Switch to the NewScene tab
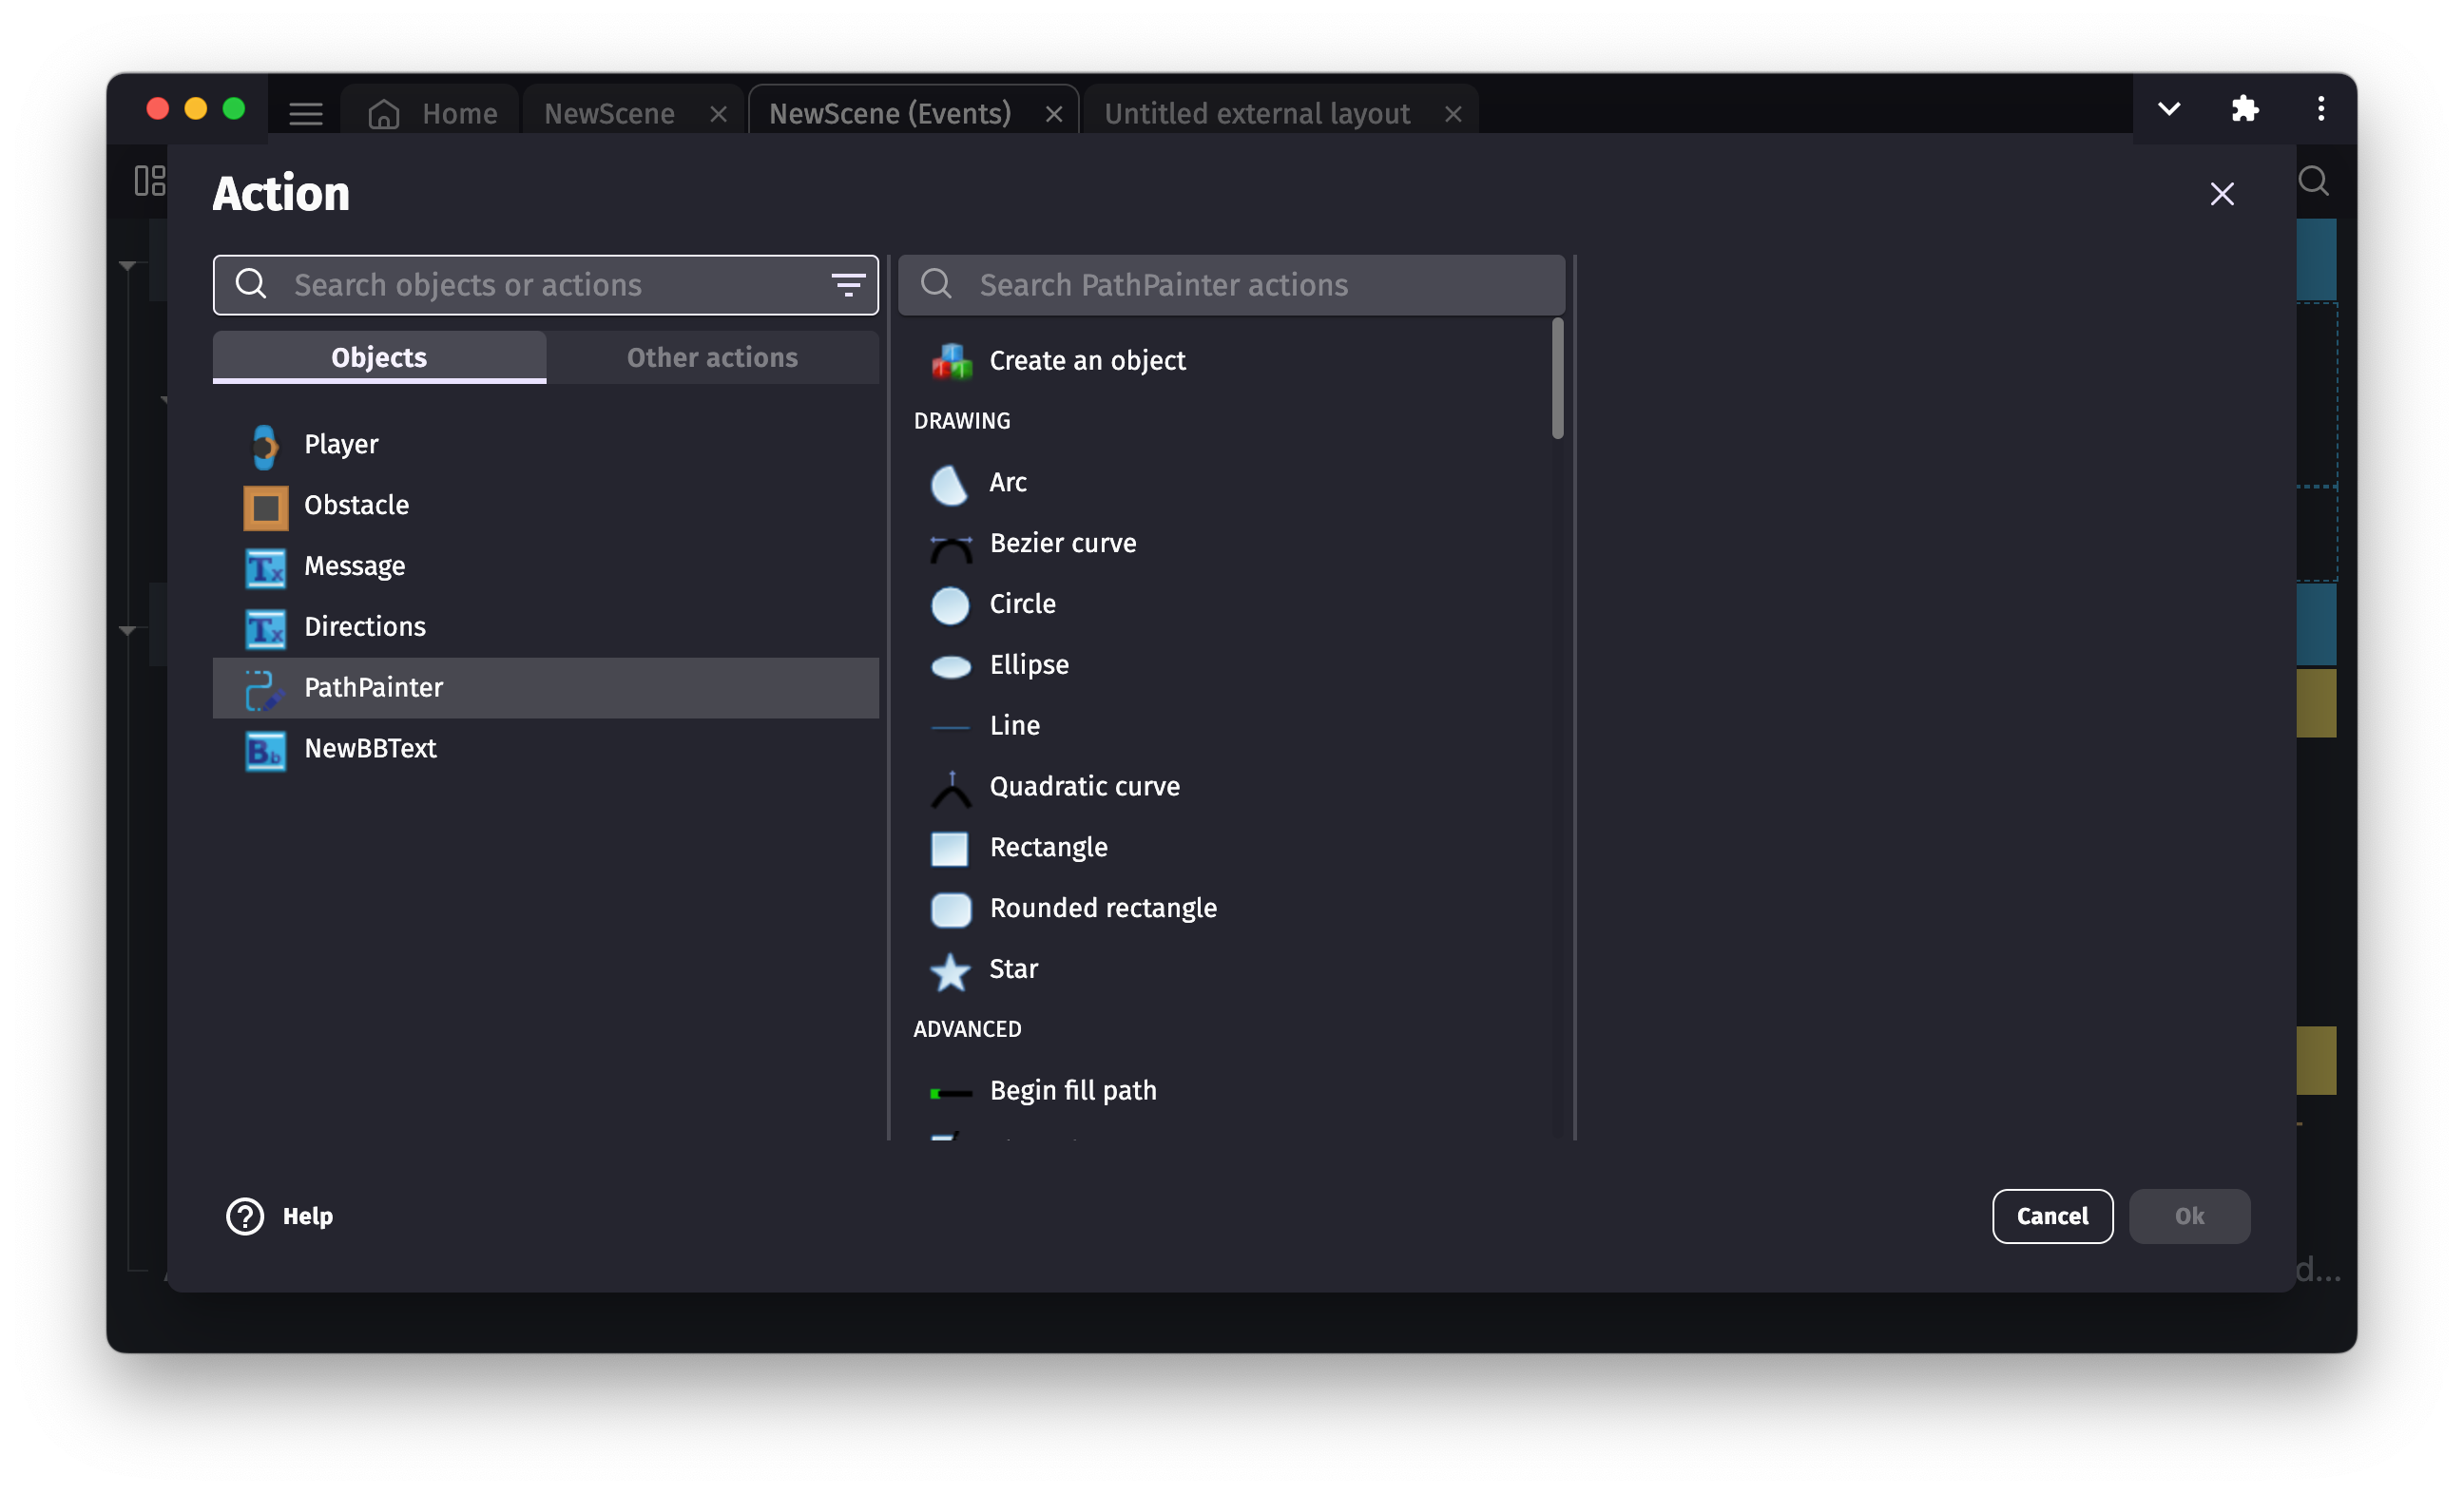This screenshot has width=2464, height=1494. pyautogui.click(x=609, y=114)
